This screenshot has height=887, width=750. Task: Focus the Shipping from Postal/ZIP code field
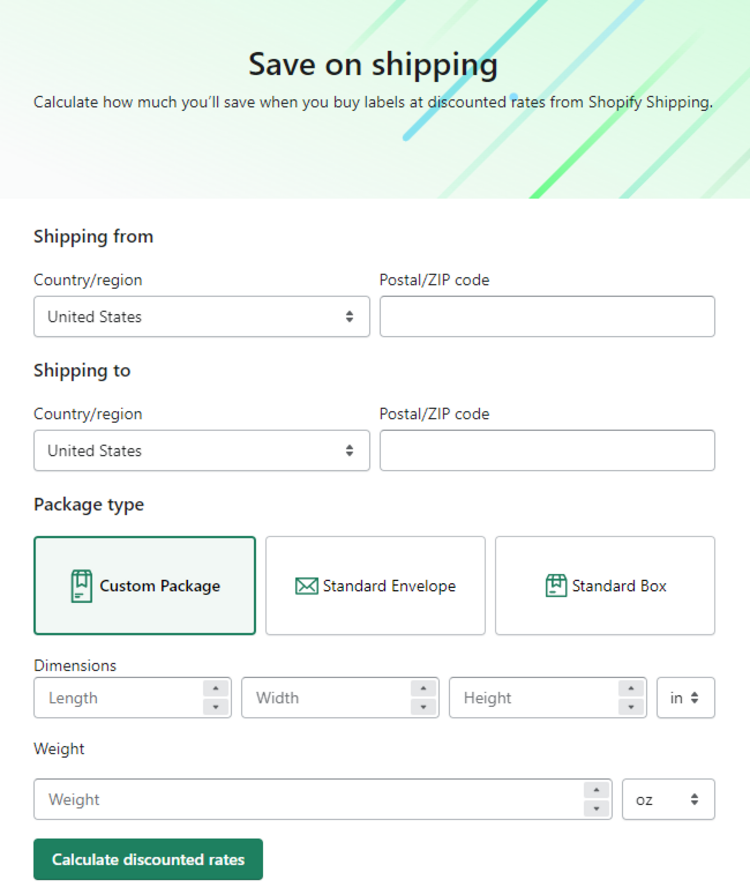pyautogui.click(x=547, y=317)
